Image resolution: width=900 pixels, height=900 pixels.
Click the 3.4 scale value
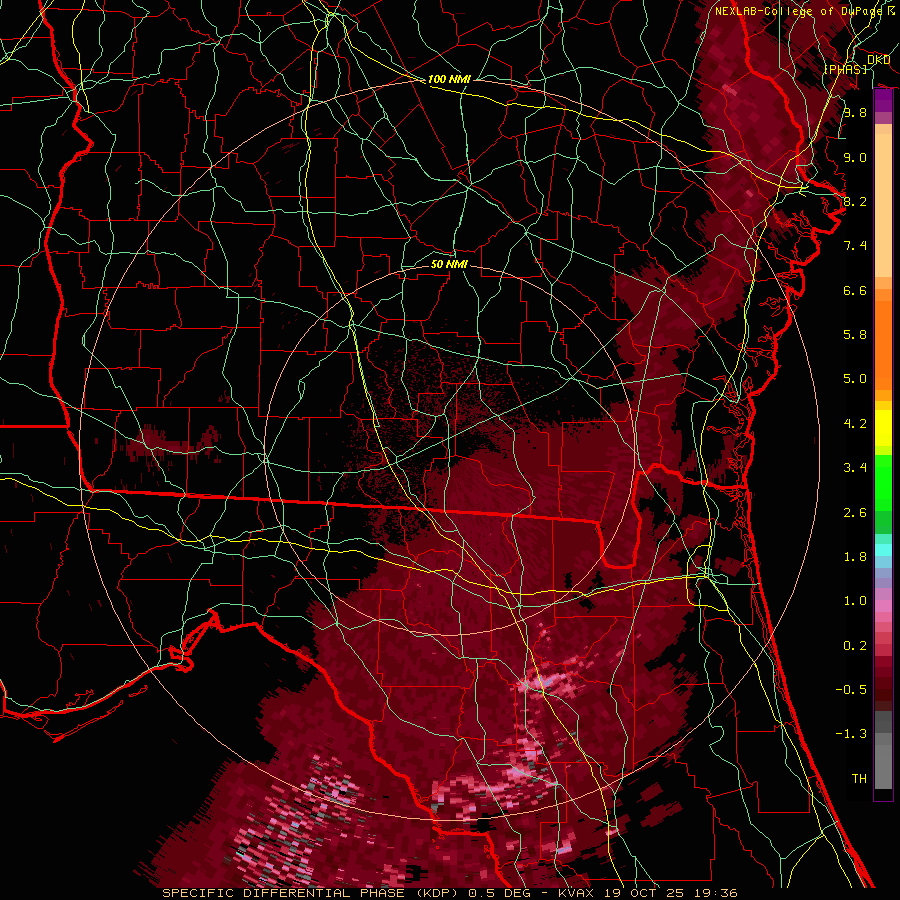855,468
